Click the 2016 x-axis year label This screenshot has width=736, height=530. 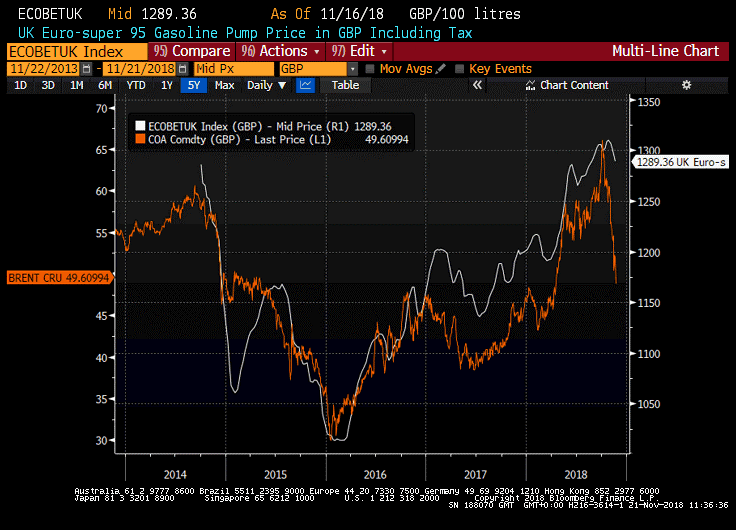375,475
